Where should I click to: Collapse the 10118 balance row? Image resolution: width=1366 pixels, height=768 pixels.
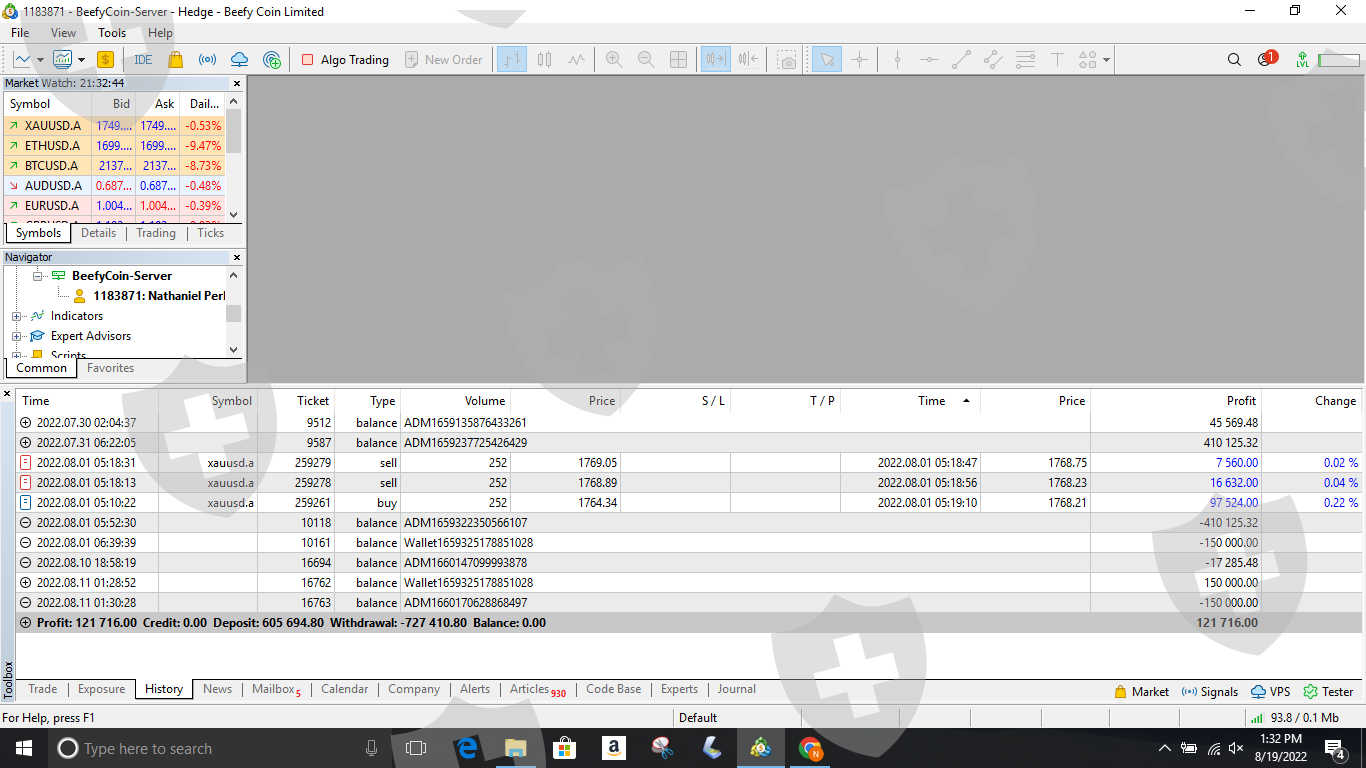[x=26, y=523]
